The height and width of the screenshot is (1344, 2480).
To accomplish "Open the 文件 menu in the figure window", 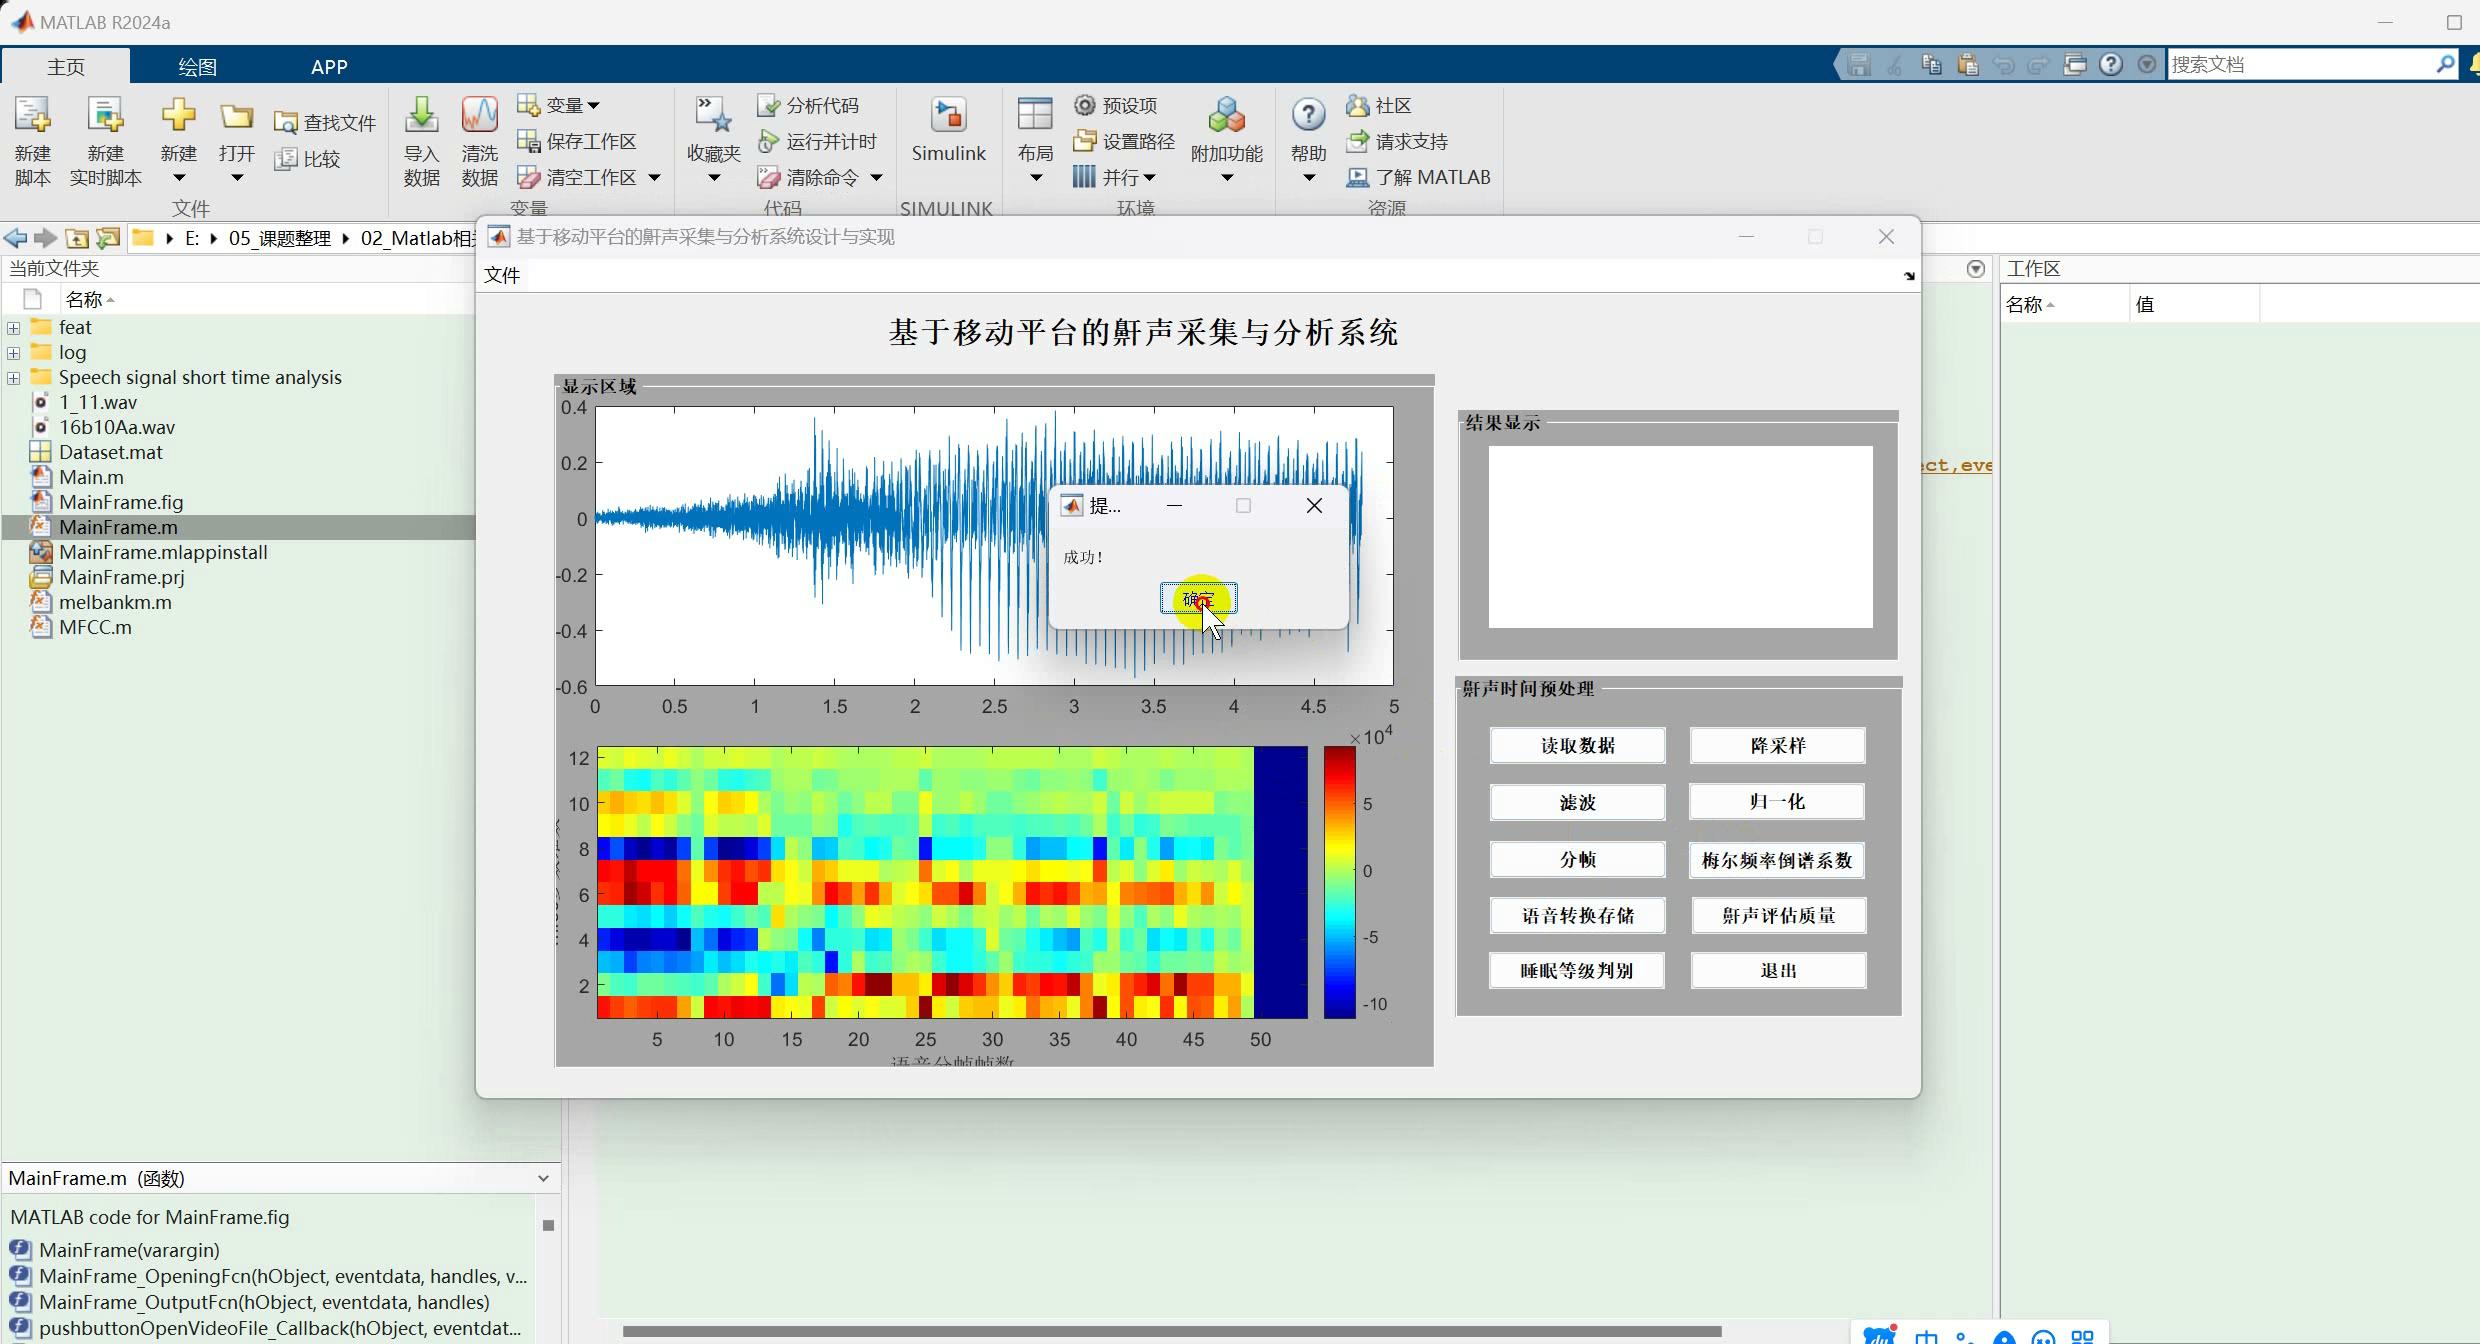I will 501,275.
